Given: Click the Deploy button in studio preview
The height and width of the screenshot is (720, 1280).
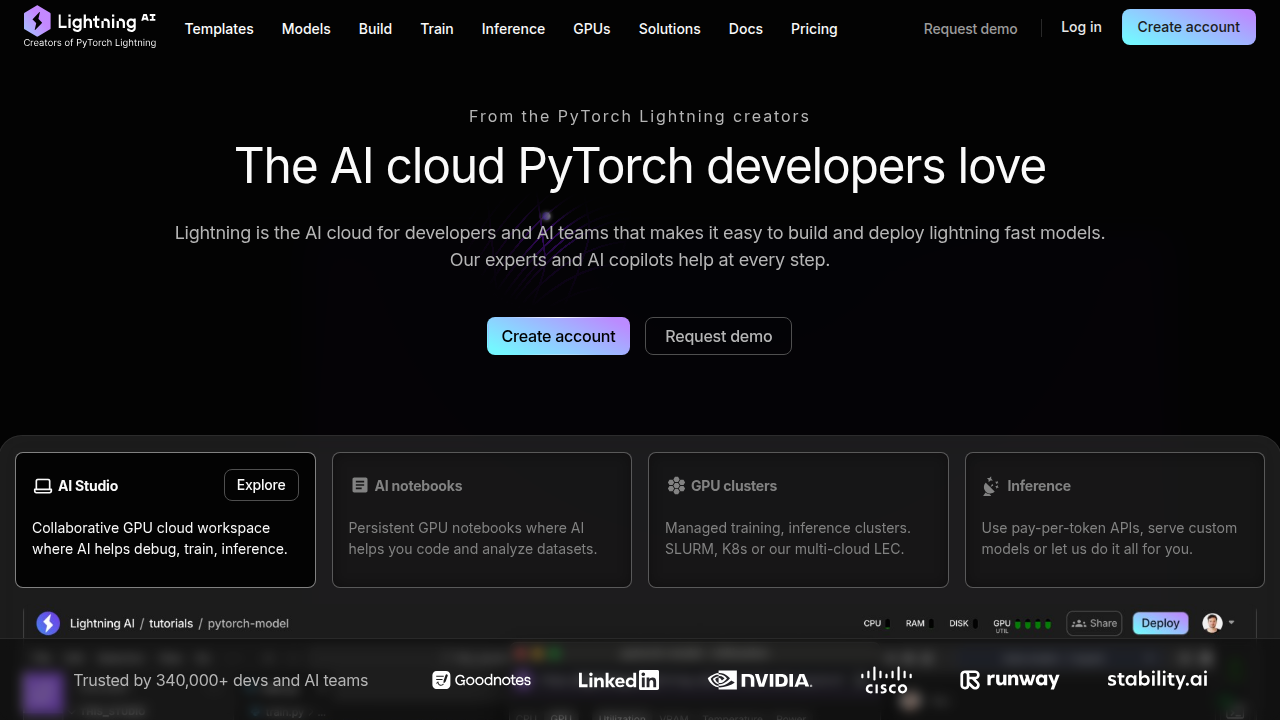Looking at the screenshot, I should 1160,623.
